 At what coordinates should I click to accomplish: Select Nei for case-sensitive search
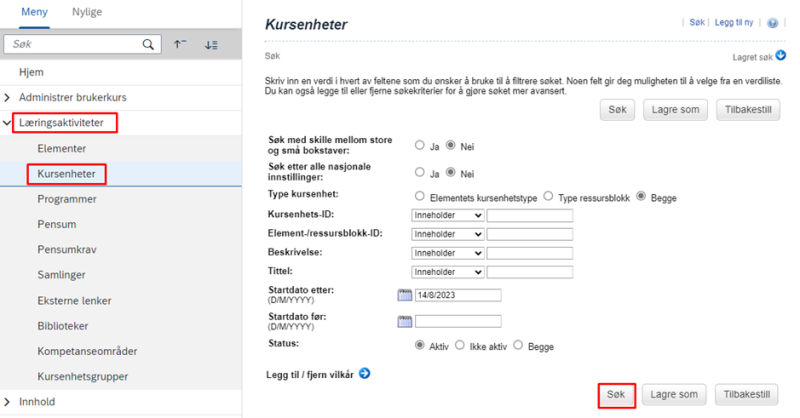click(x=451, y=145)
